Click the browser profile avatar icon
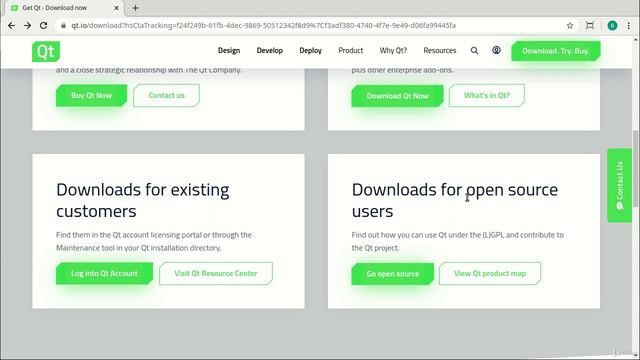 click(x=612, y=25)
